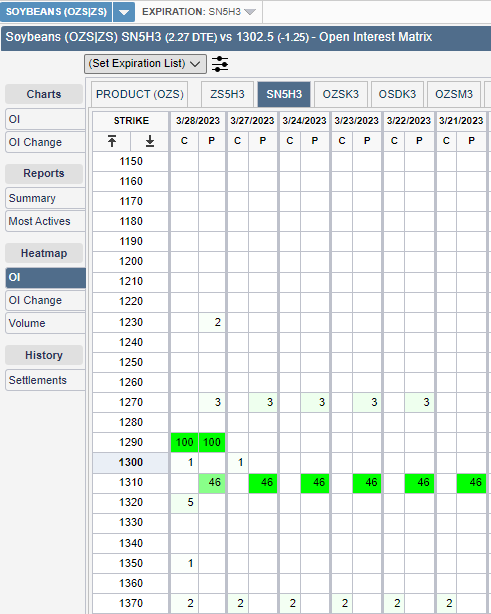Click the 46 put cell for 3/28/2023

click(x=212, y=482)
